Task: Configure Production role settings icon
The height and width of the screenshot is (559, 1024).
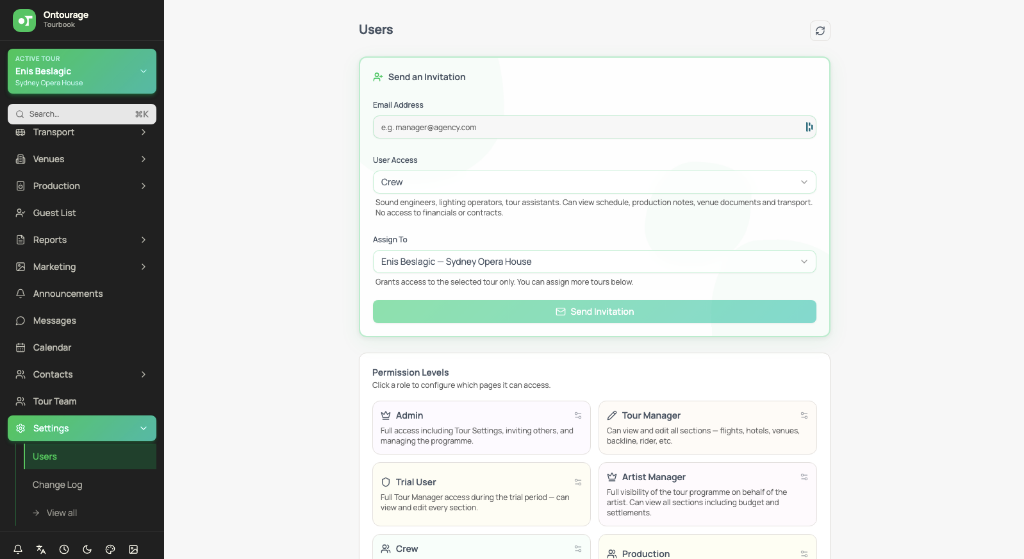Action: (x=804, y=554)
